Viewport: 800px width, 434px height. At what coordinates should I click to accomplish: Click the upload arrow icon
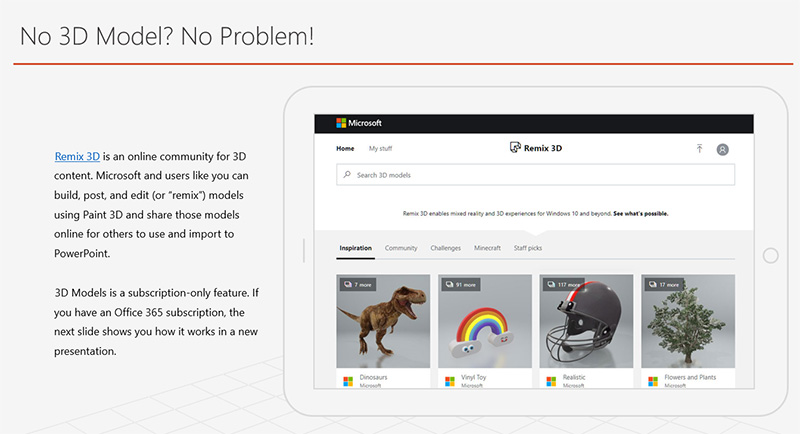[x=699, y=148]
